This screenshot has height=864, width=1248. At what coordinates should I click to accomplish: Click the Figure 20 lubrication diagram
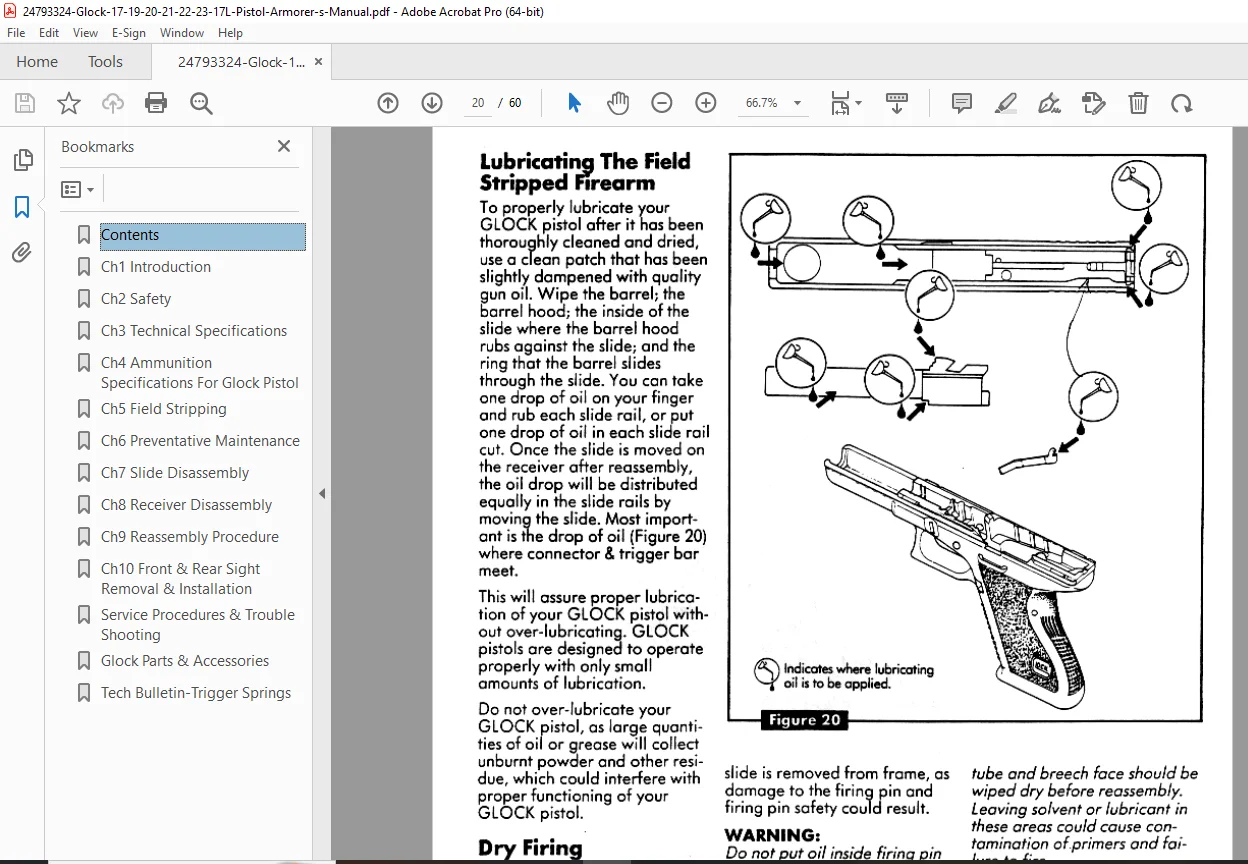966,437
